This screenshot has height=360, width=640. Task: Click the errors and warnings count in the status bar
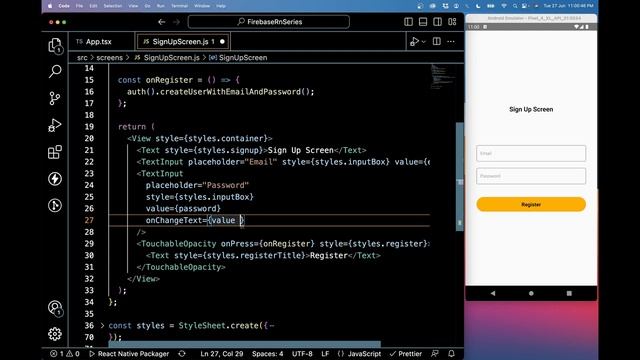tap(65, 354)
